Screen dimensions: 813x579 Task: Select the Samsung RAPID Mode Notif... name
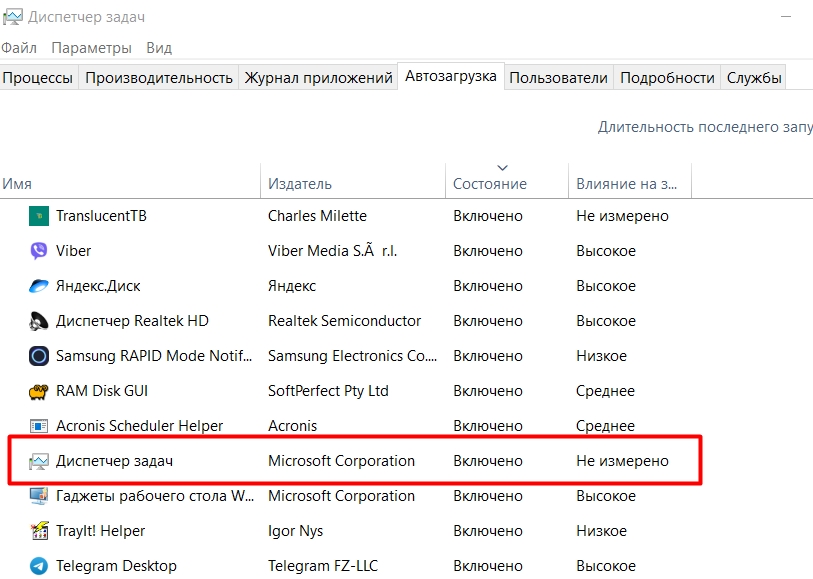click(x=154, y=356)
